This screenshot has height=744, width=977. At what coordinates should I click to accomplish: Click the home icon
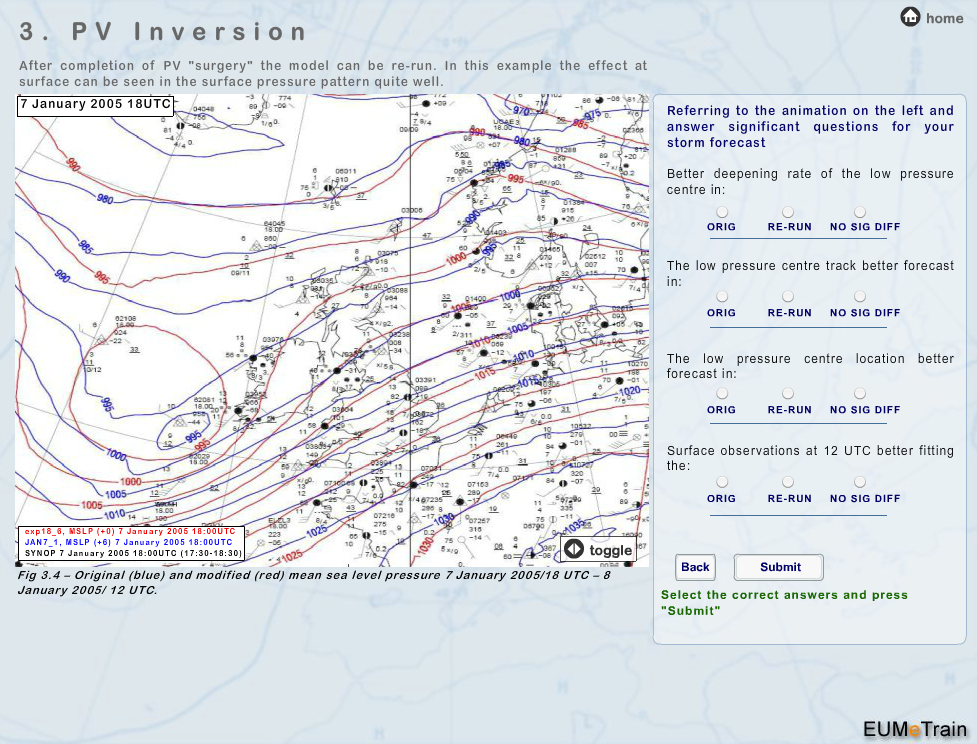(x=910, y=17)
